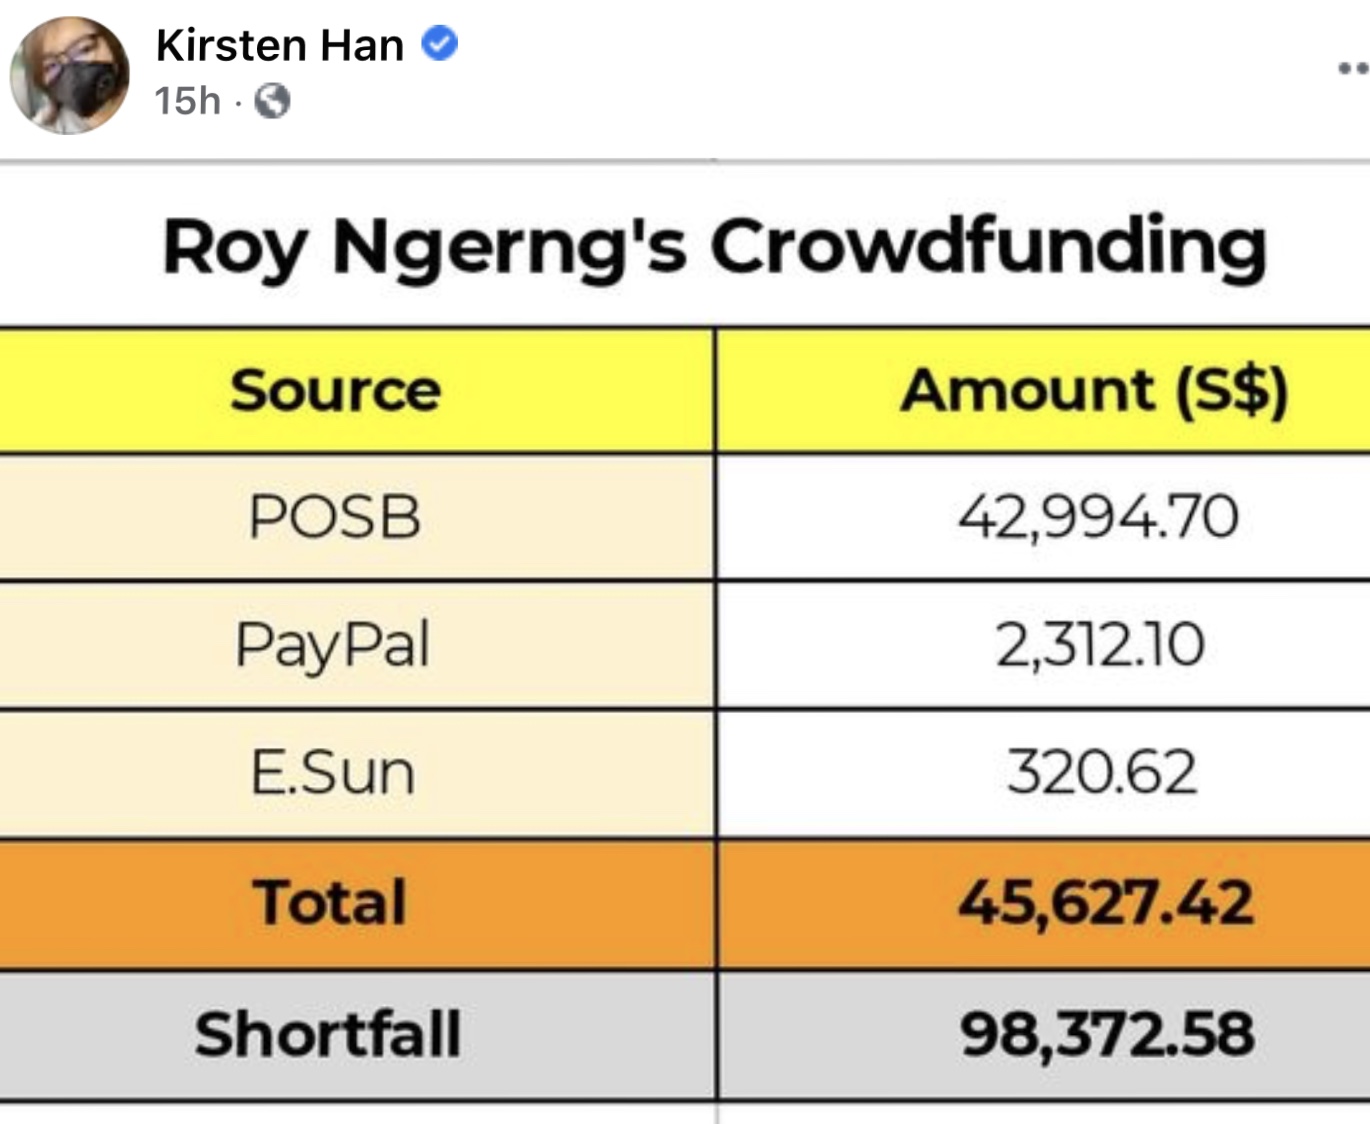Click the 15h post timestamp
The image size is (1370, 1124).
point(187,101)
